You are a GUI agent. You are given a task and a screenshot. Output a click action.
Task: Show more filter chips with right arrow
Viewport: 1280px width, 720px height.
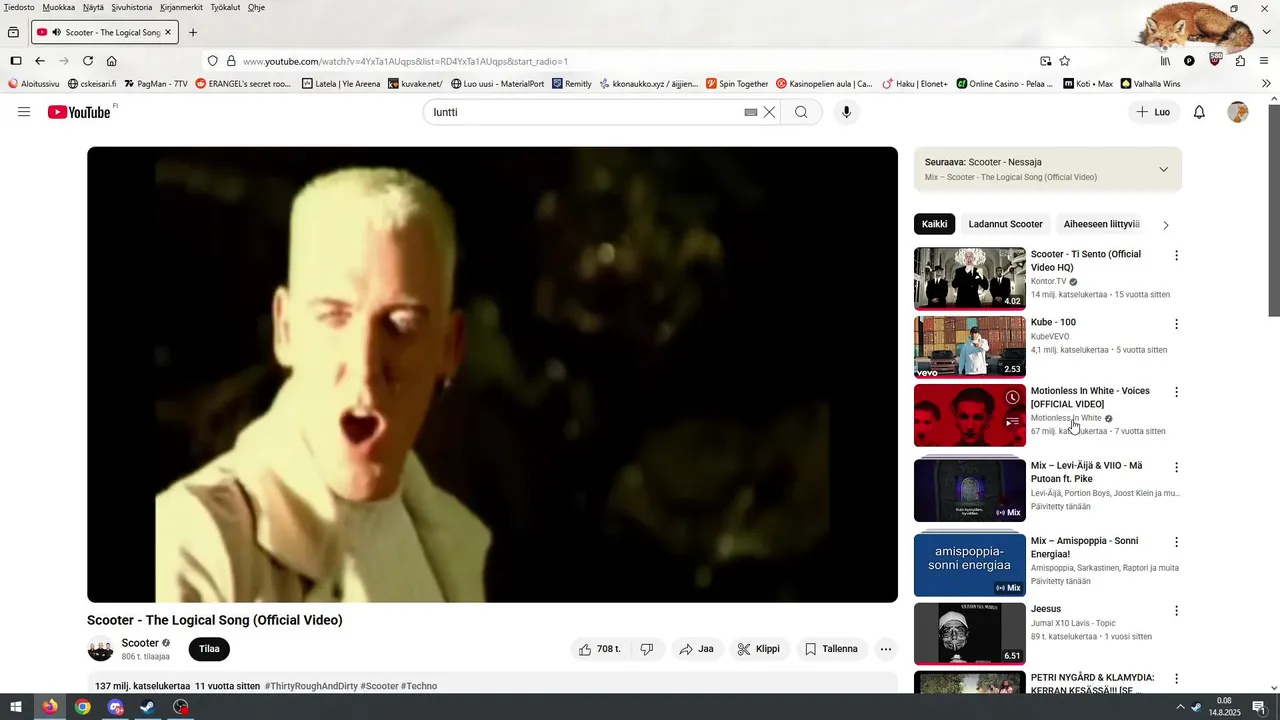[1165, 225]
